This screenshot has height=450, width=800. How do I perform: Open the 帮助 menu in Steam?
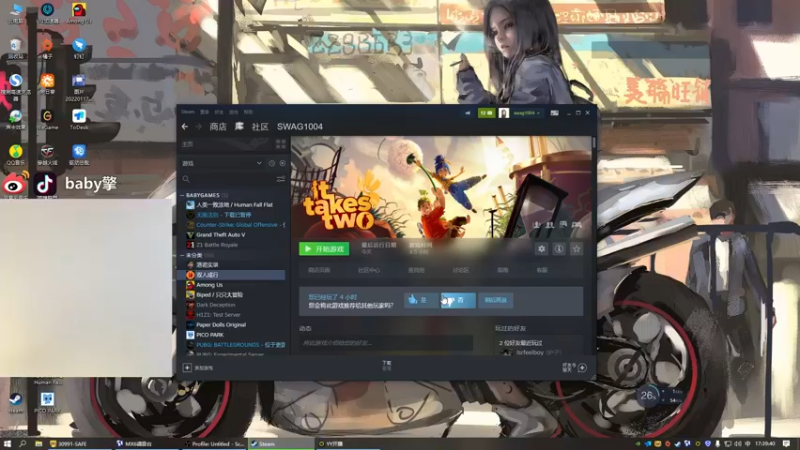click(x=248, y=112)
